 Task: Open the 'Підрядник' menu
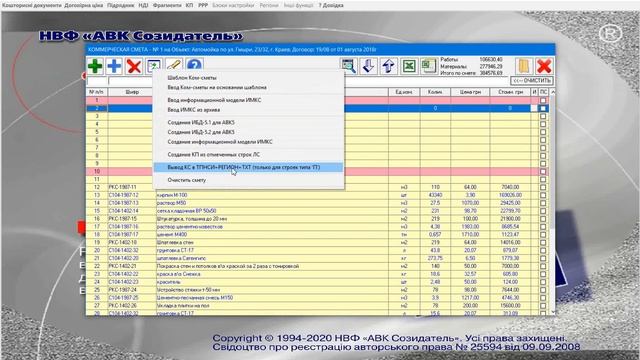(x=120, y=5)
